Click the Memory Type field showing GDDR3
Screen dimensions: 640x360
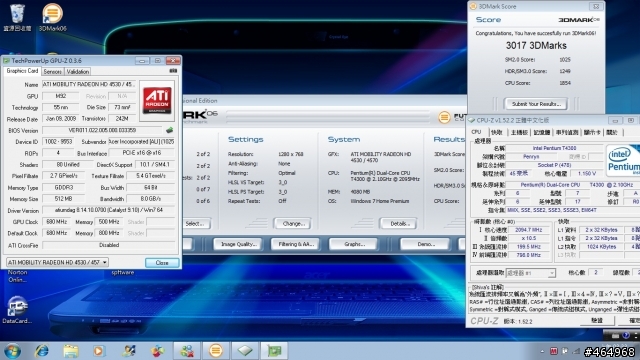coord(63,188)
